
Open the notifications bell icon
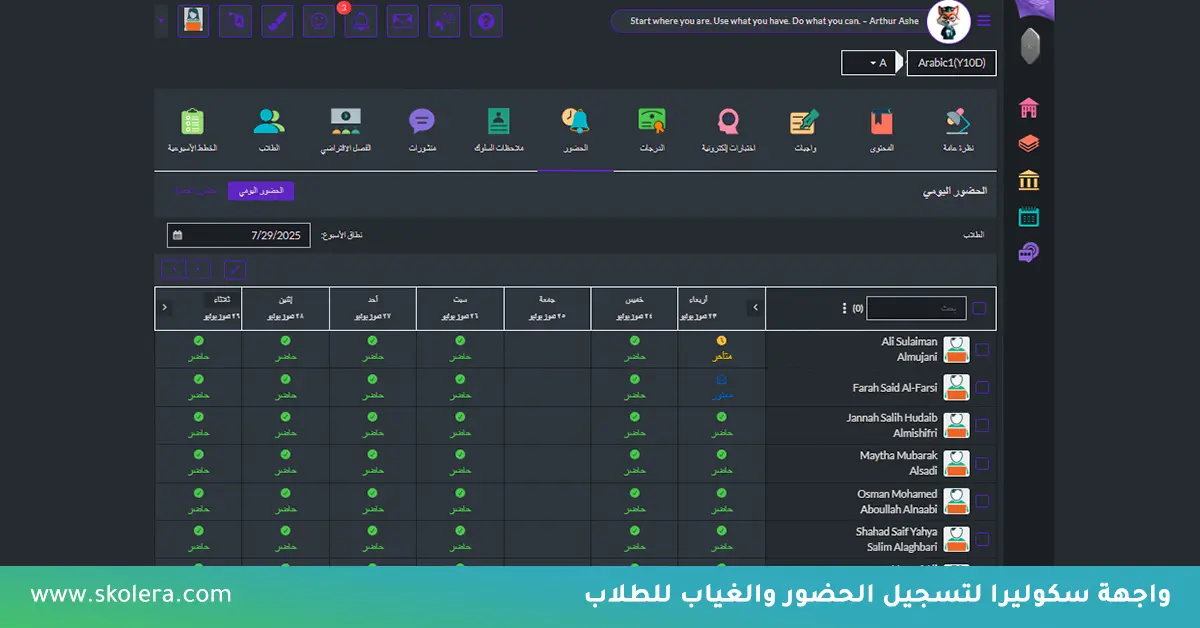360,20
